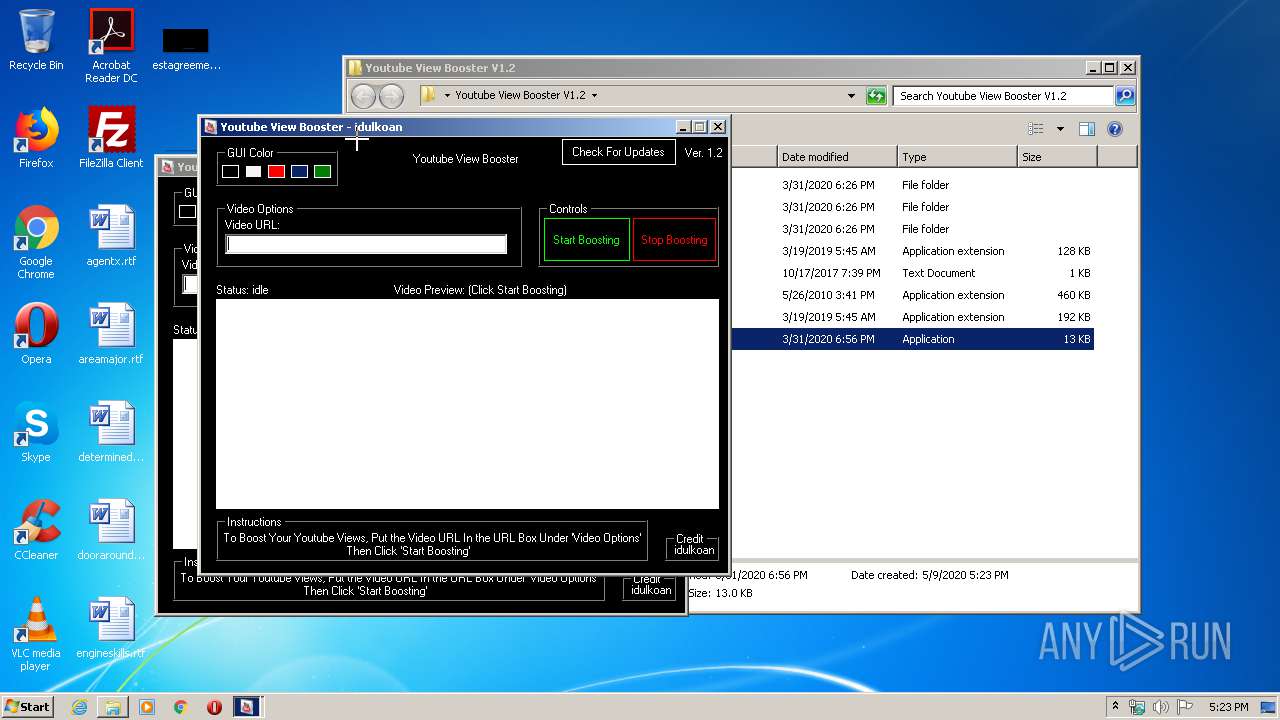Select the CCleaner desktop icon
The height and width of the screenshot is (720, 1280).
[36, 530]
